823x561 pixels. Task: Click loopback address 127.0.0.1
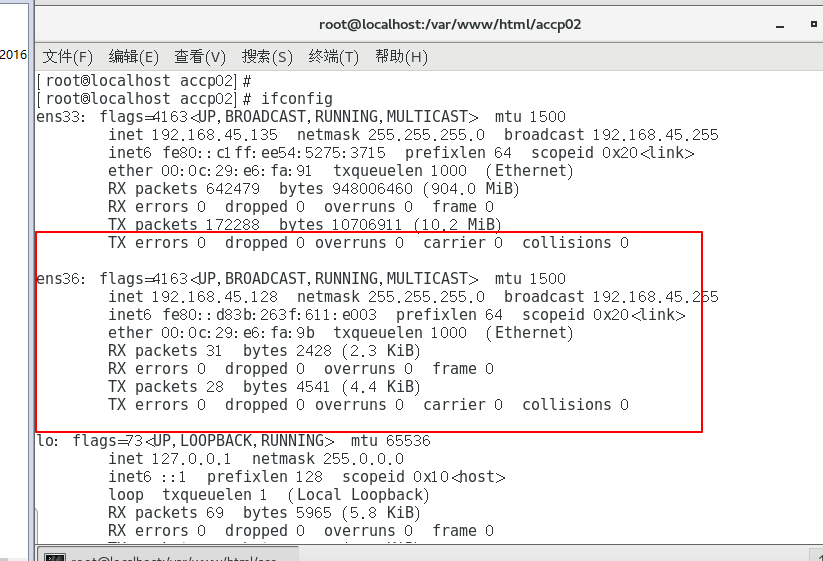pyautogui.click(x=191, y=459)
